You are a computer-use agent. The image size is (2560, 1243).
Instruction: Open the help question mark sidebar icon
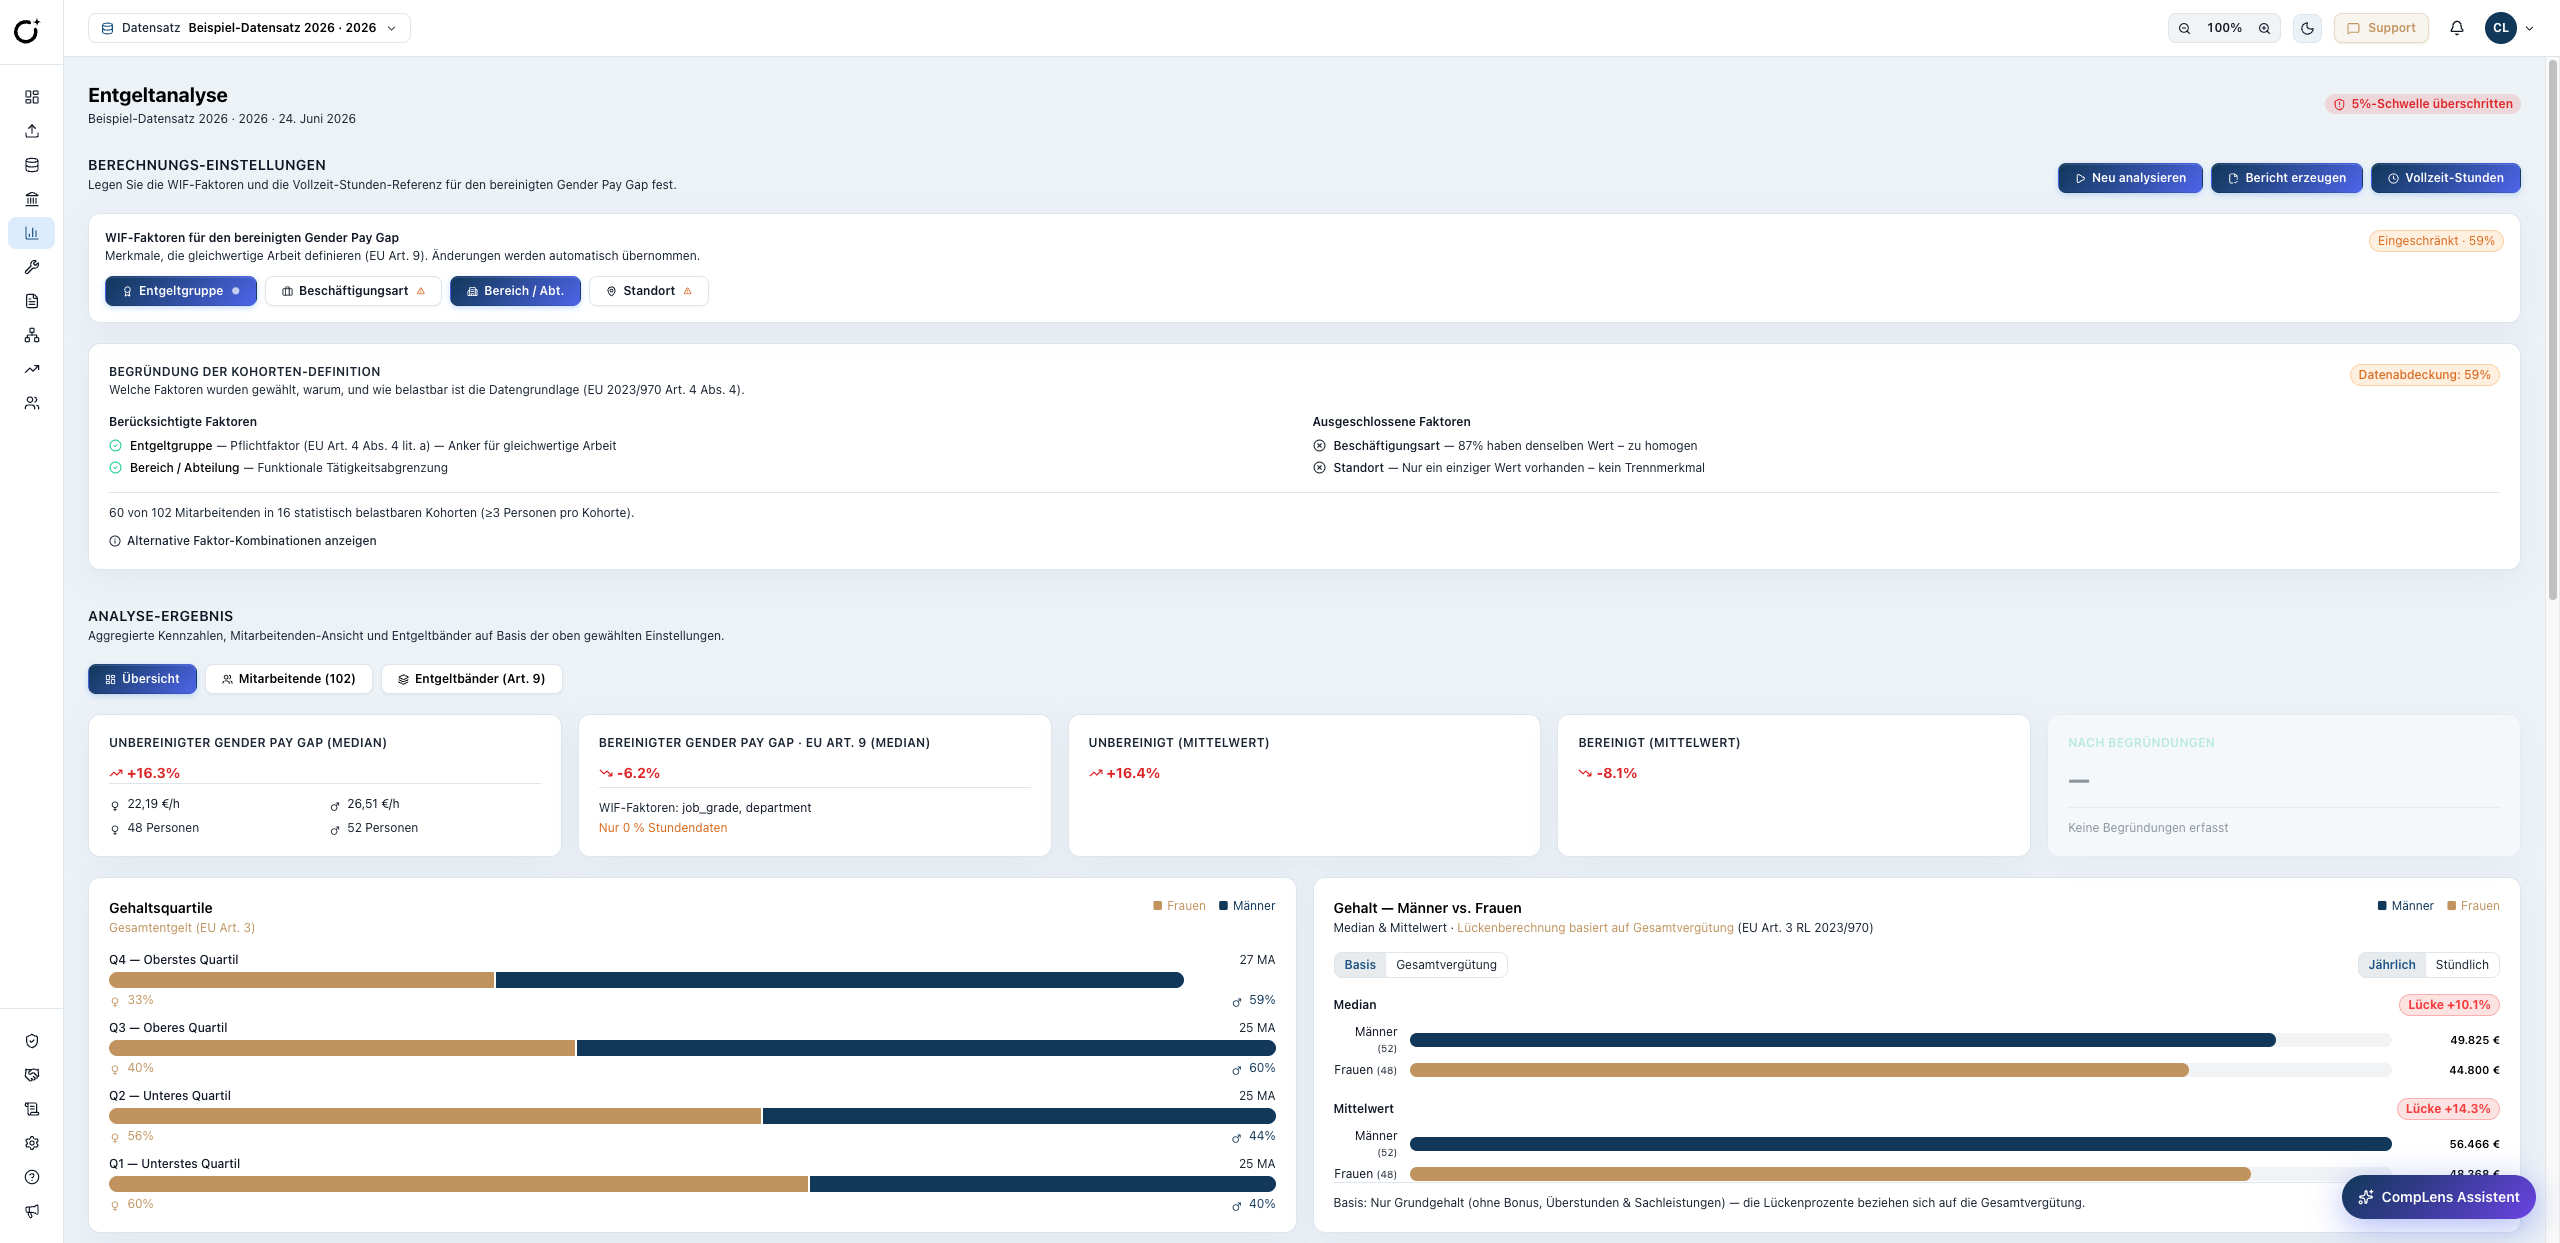32,1177
